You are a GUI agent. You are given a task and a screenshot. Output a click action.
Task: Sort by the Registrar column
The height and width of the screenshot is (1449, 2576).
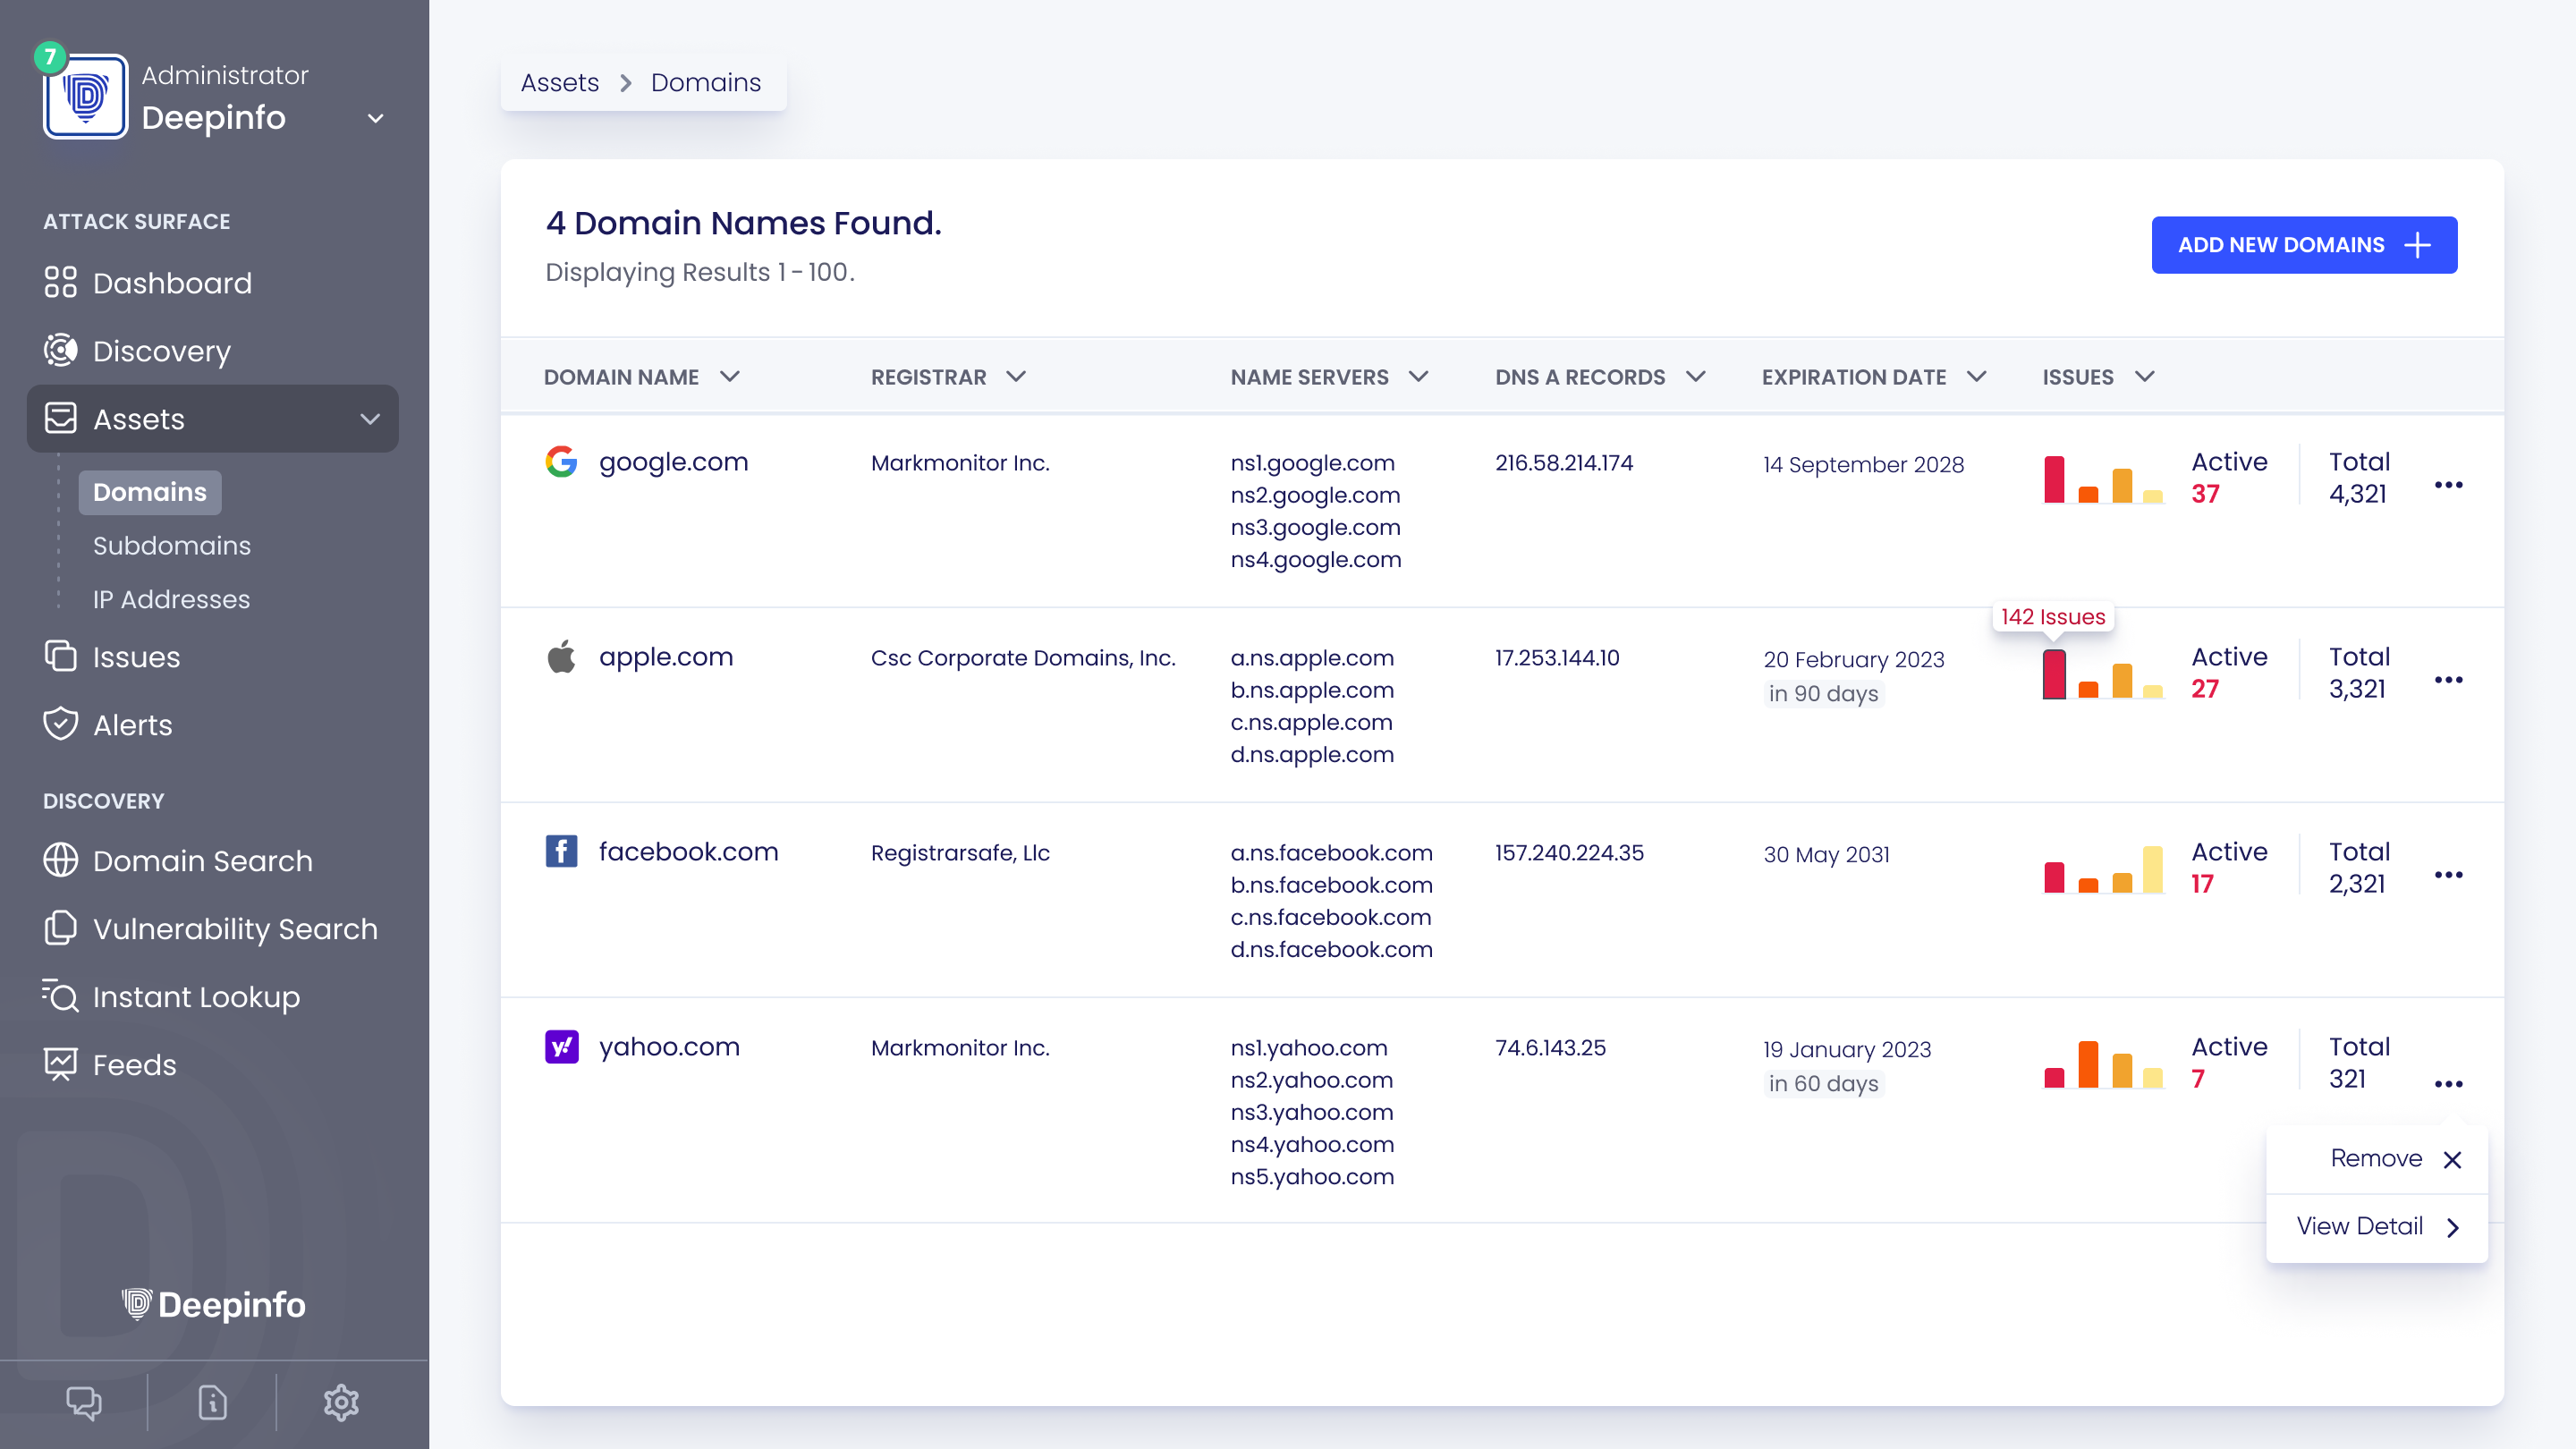click(x=1017, y=377)
